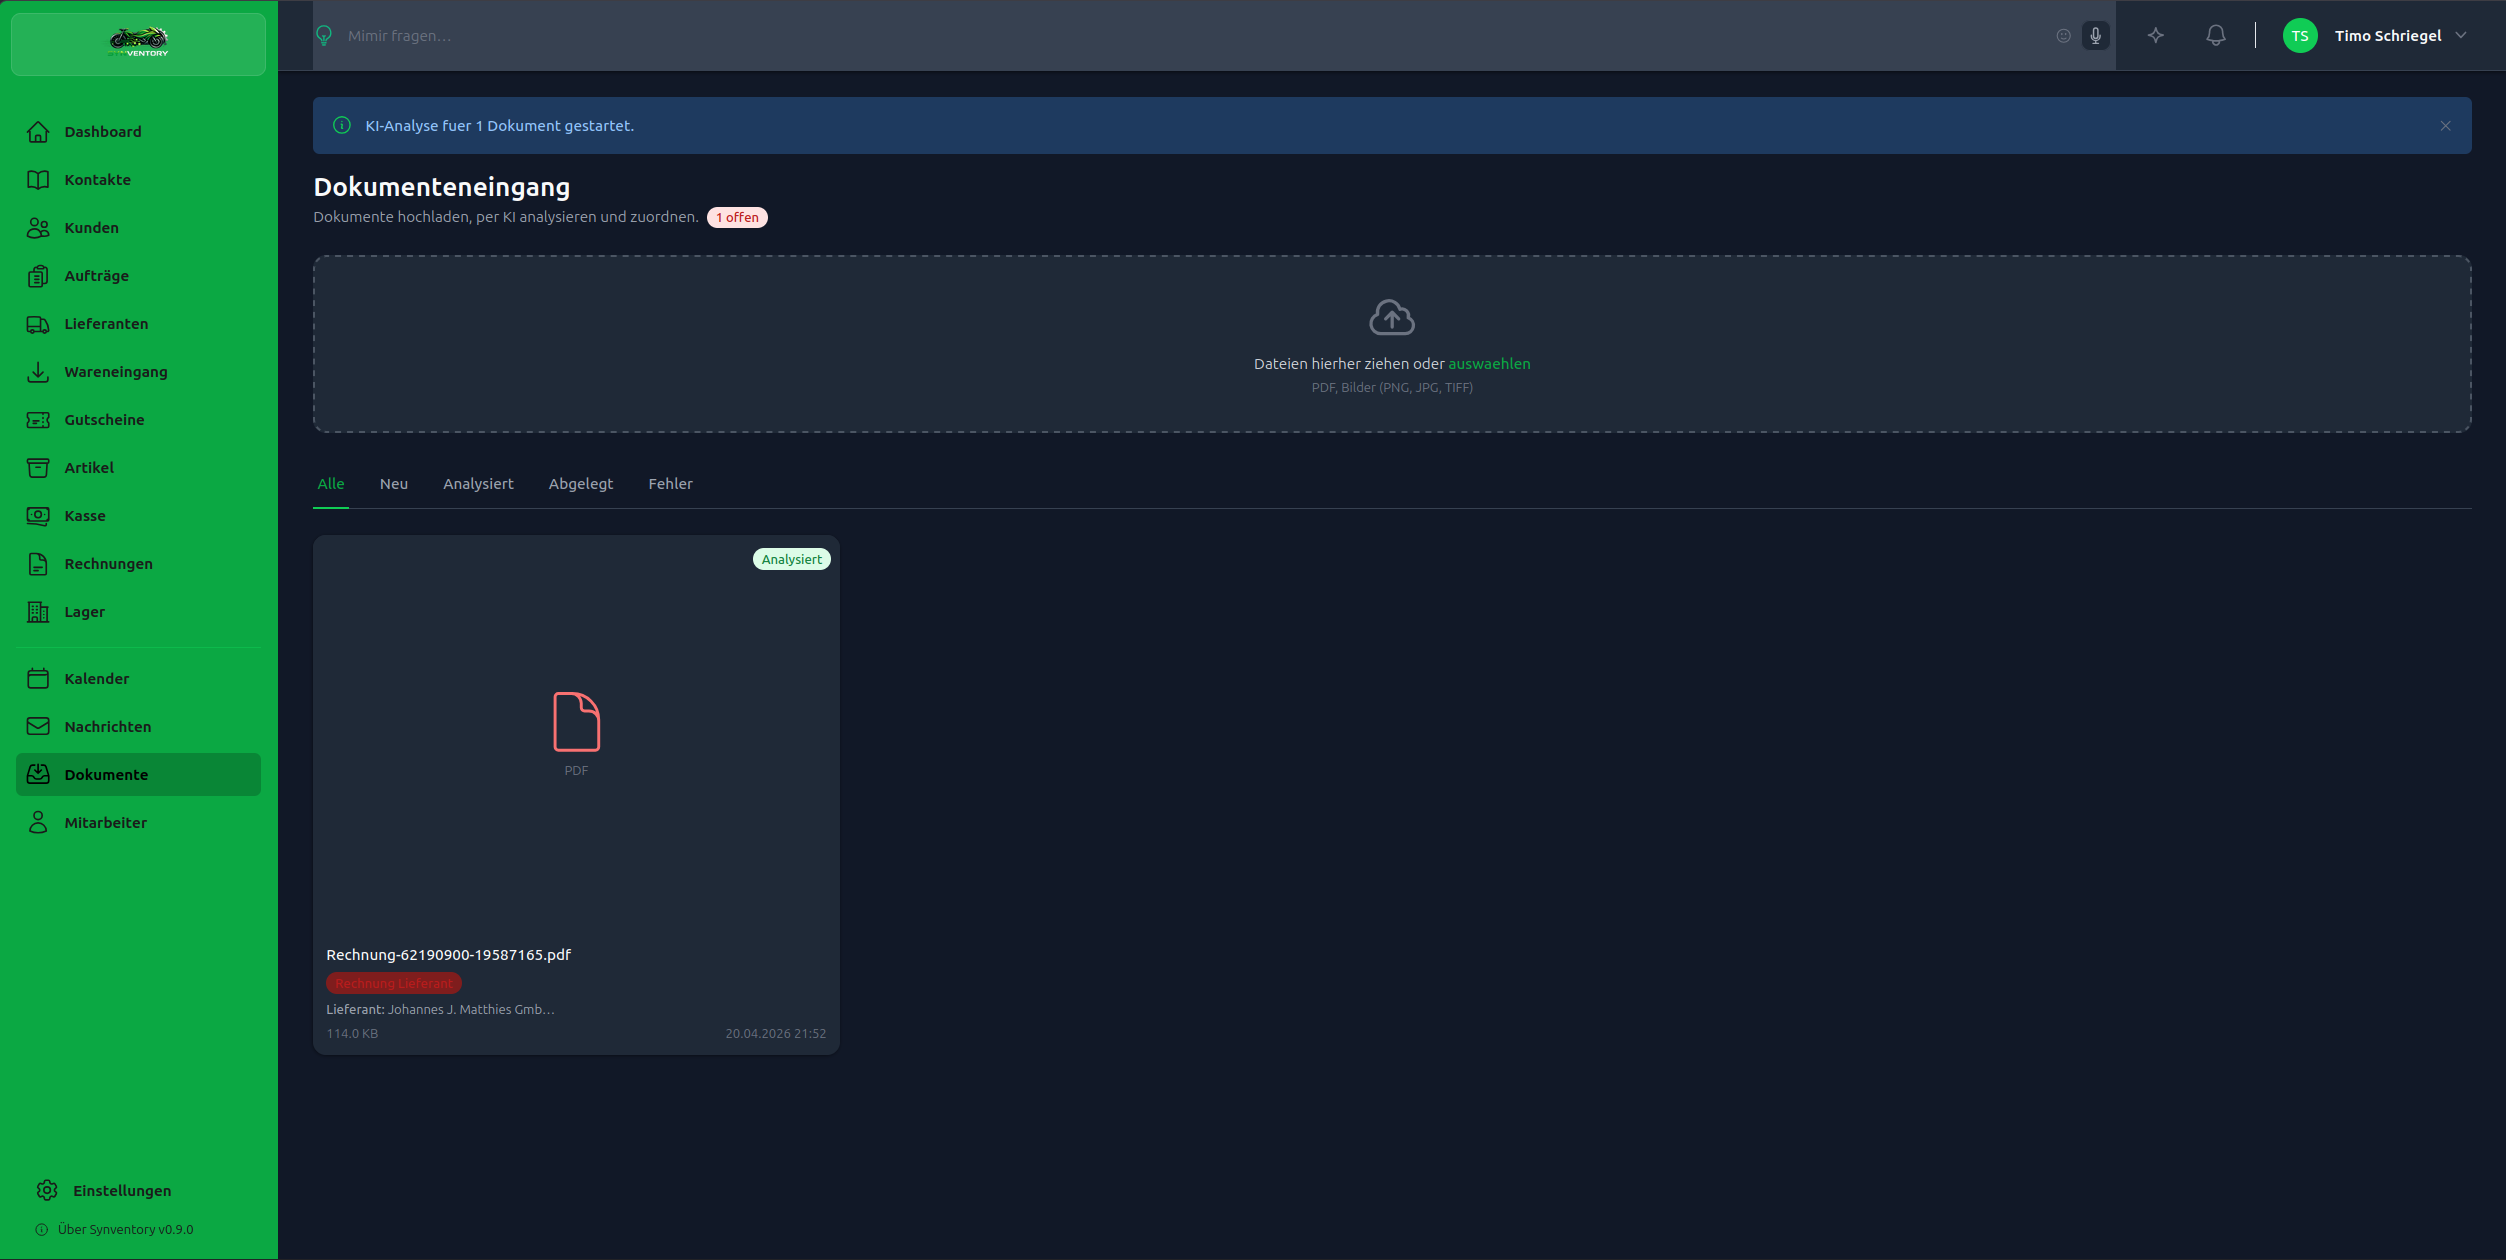This screenshot has height=1260, width=2506.
Task: Switch to the Analysiert tab
Action: pyautogui.click(x=478, y=484)
